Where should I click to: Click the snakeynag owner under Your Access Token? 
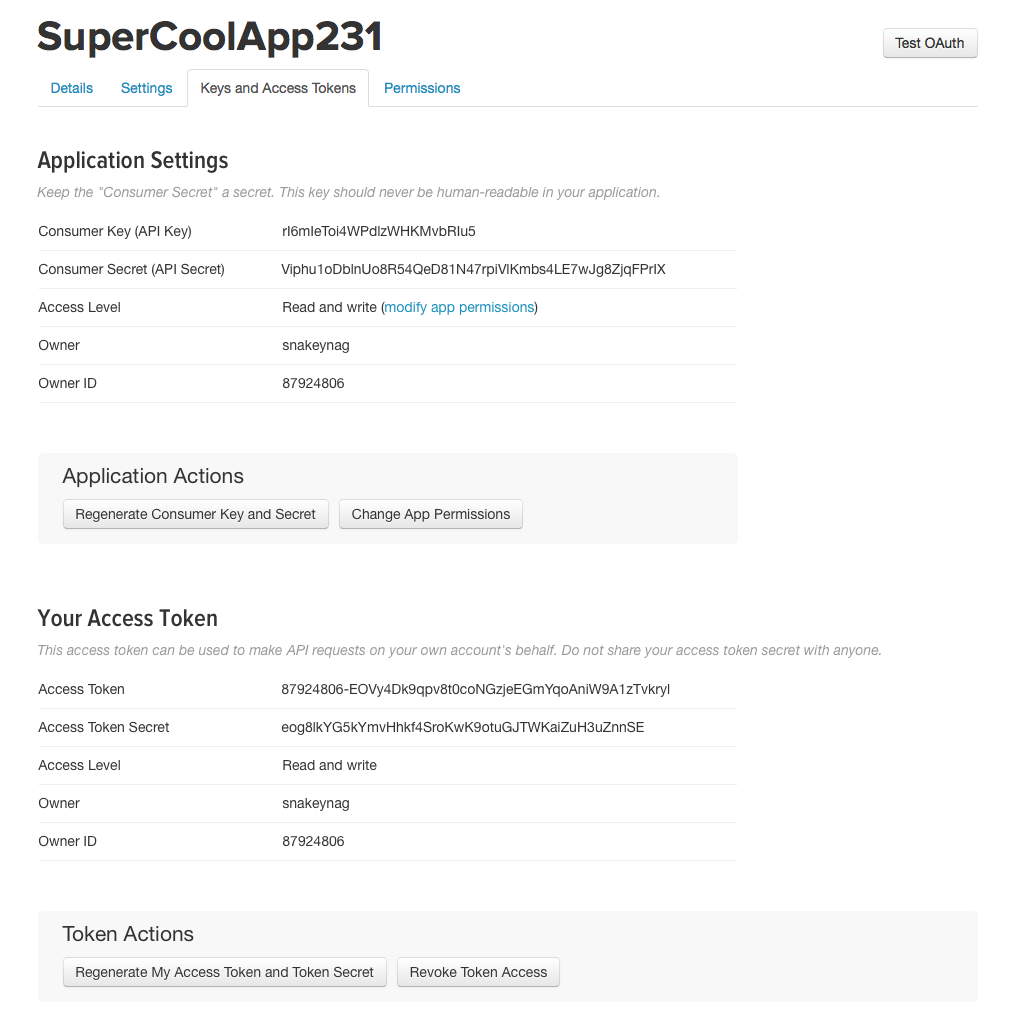[x=316, y=803]
